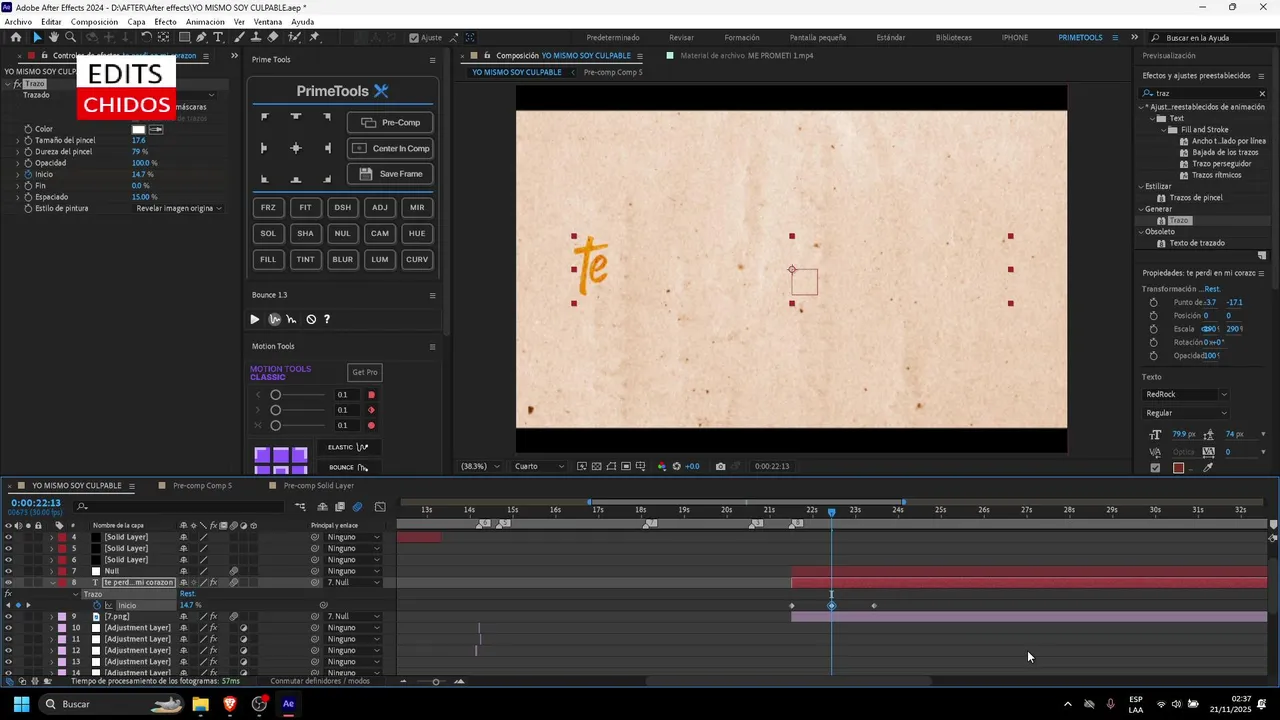Select the Zoom magnifier tool
Viewport: 1280px width, 720px height.
[70, 38]
